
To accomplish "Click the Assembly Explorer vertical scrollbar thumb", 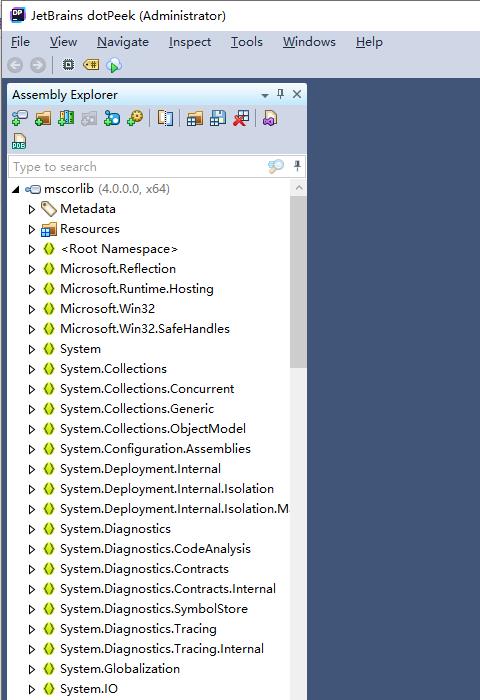I will coord(298,282).
